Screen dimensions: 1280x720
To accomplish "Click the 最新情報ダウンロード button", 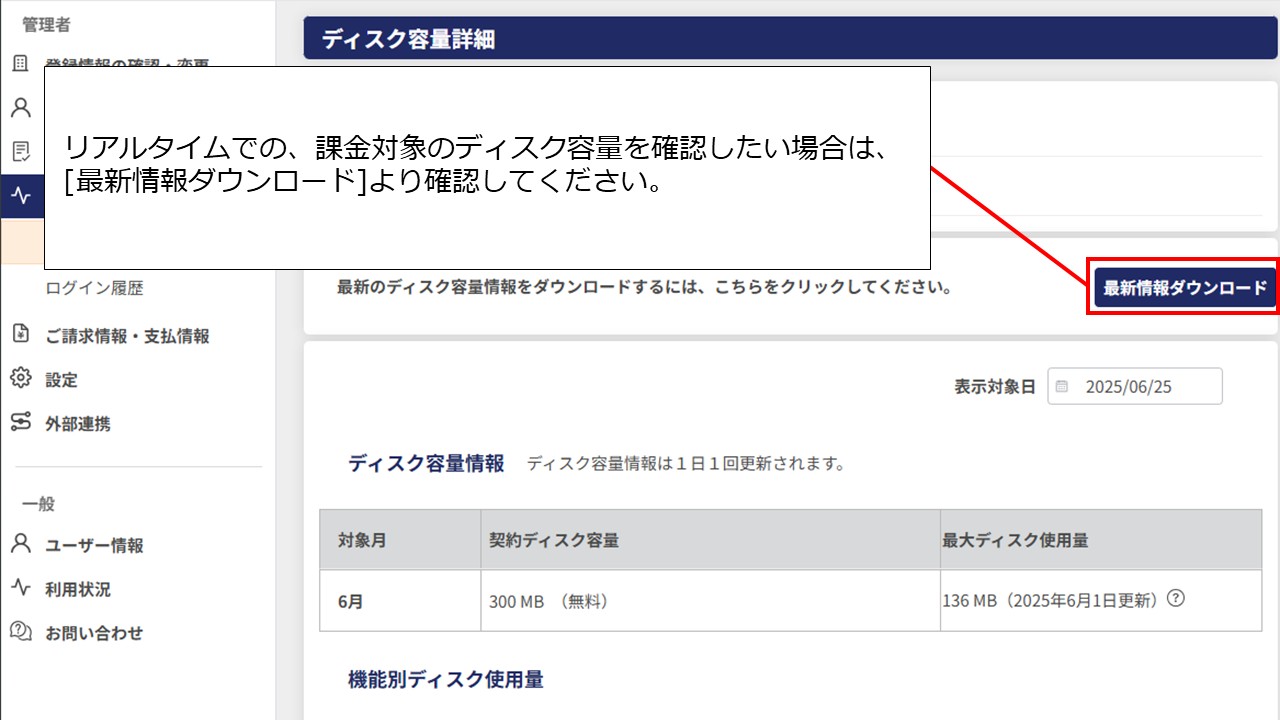I will click(x=1185, y=288).
